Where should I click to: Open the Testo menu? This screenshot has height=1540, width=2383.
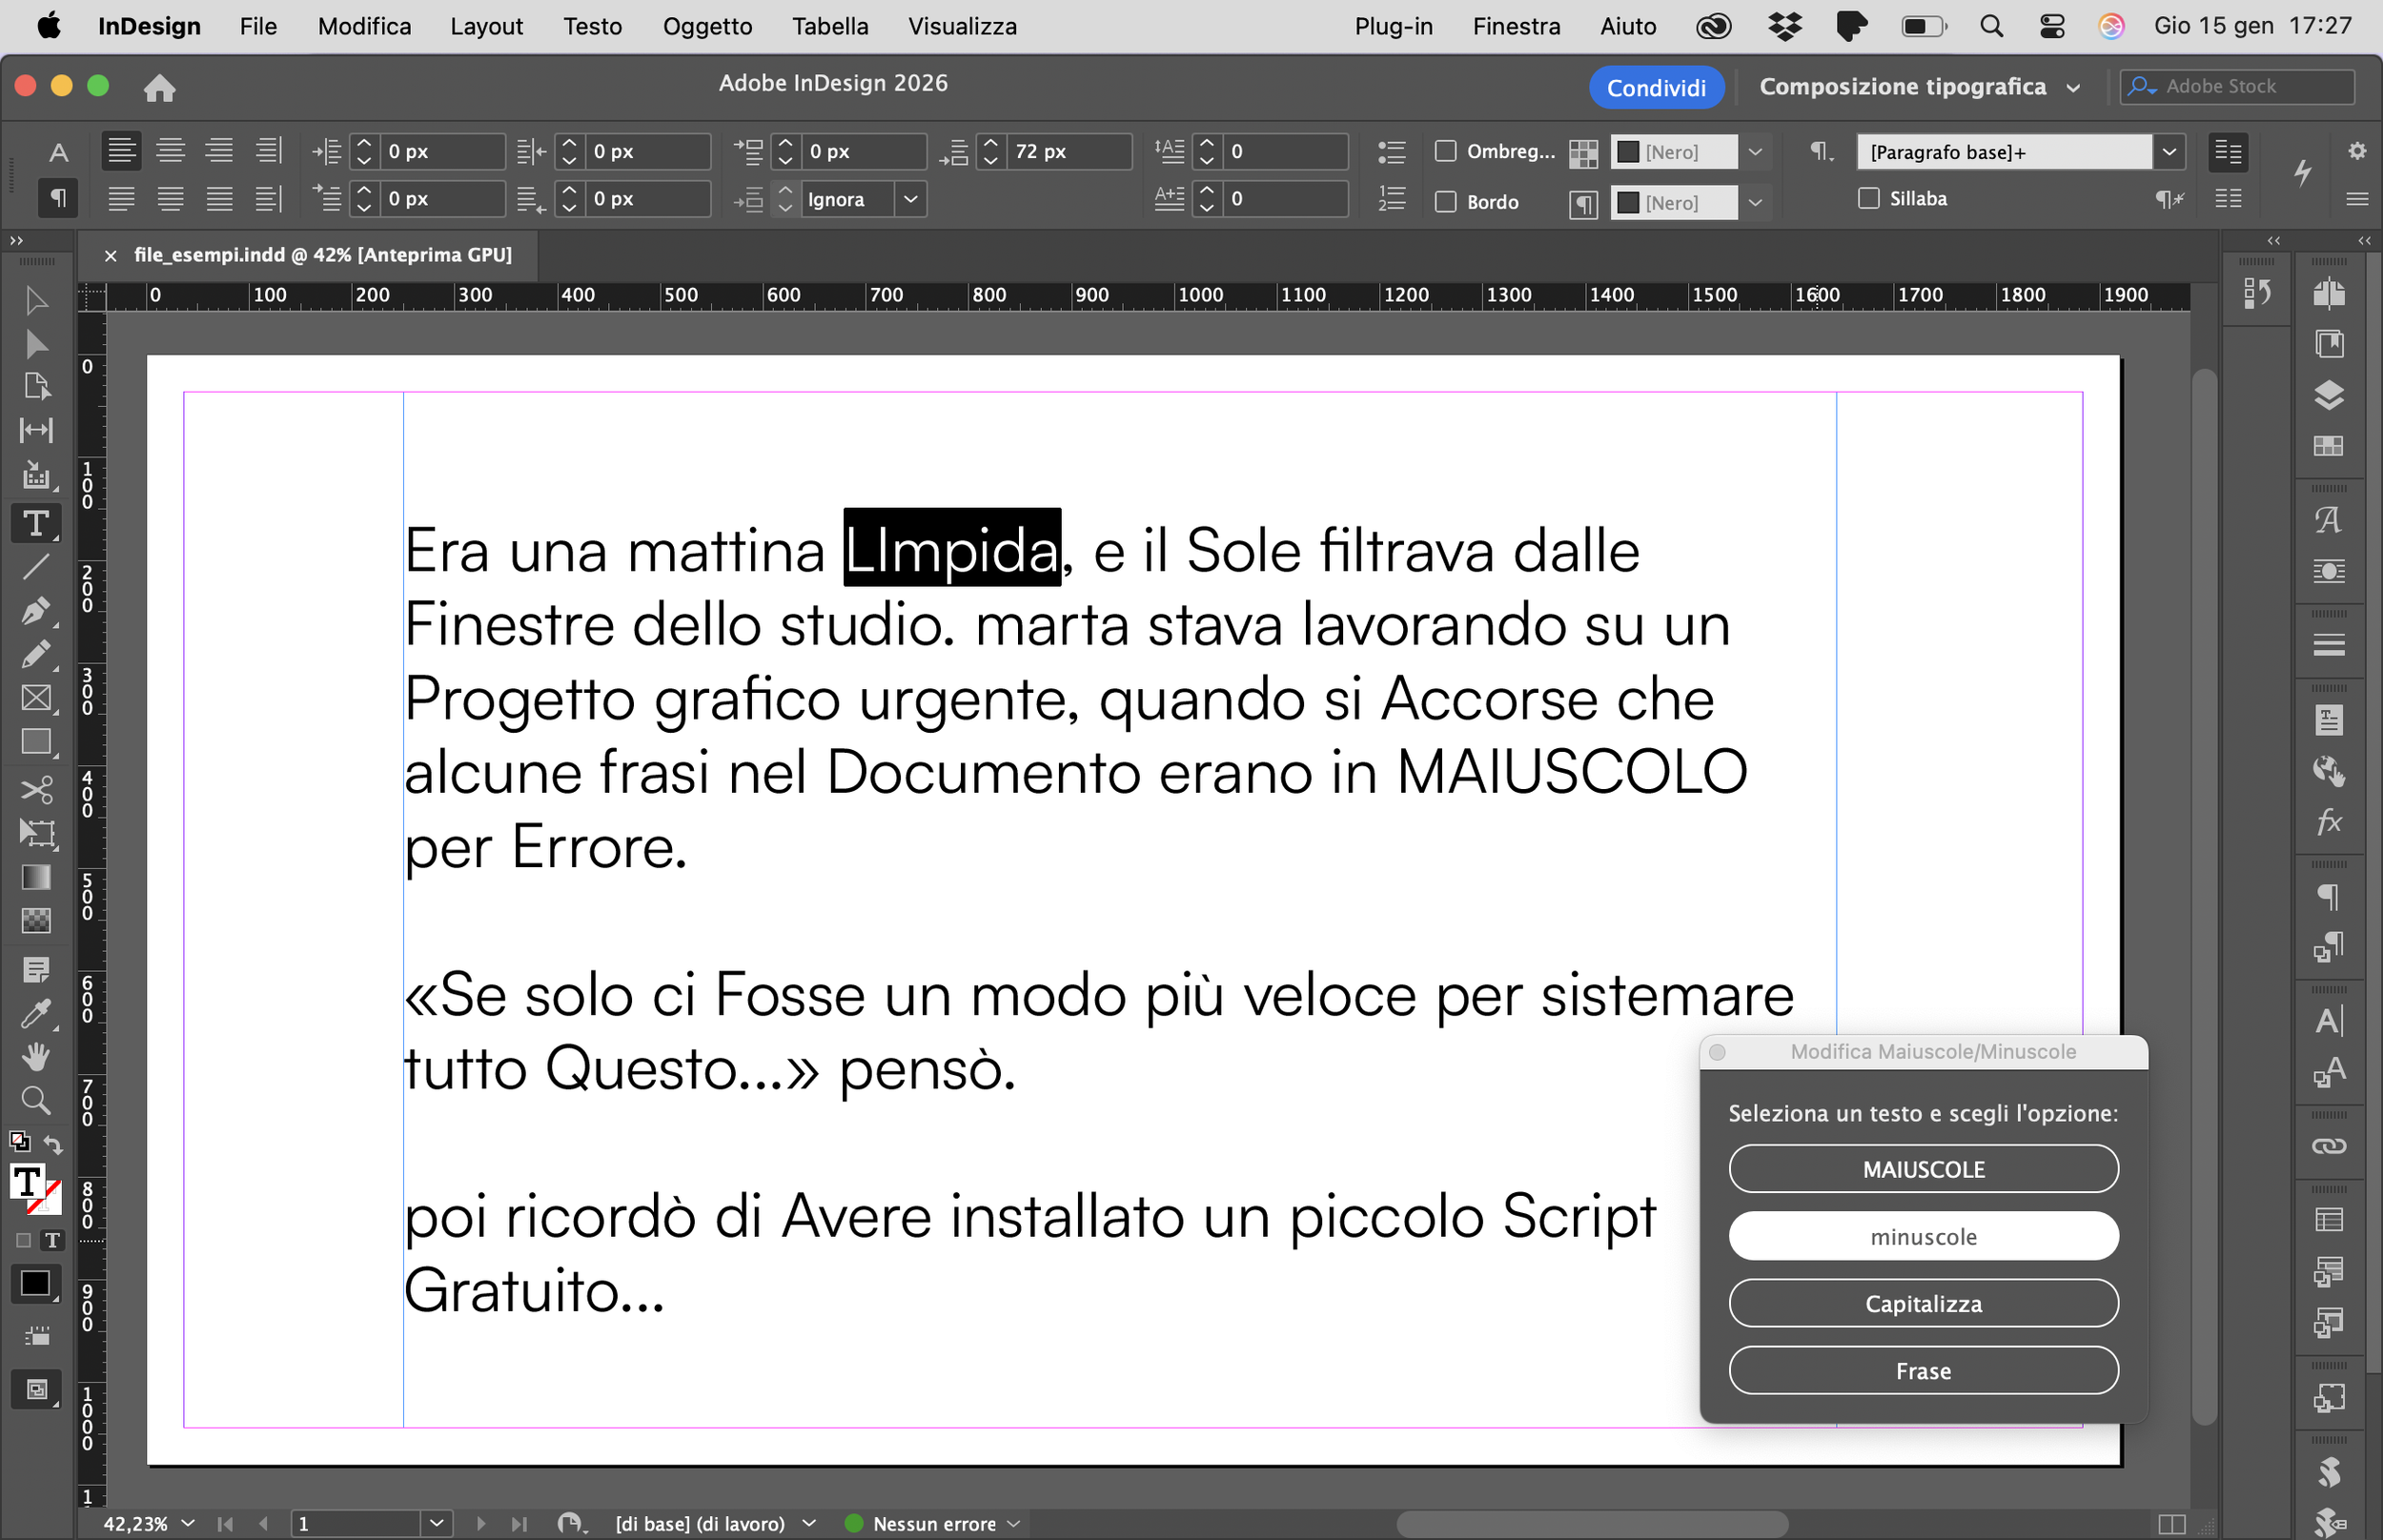(592, 26)
